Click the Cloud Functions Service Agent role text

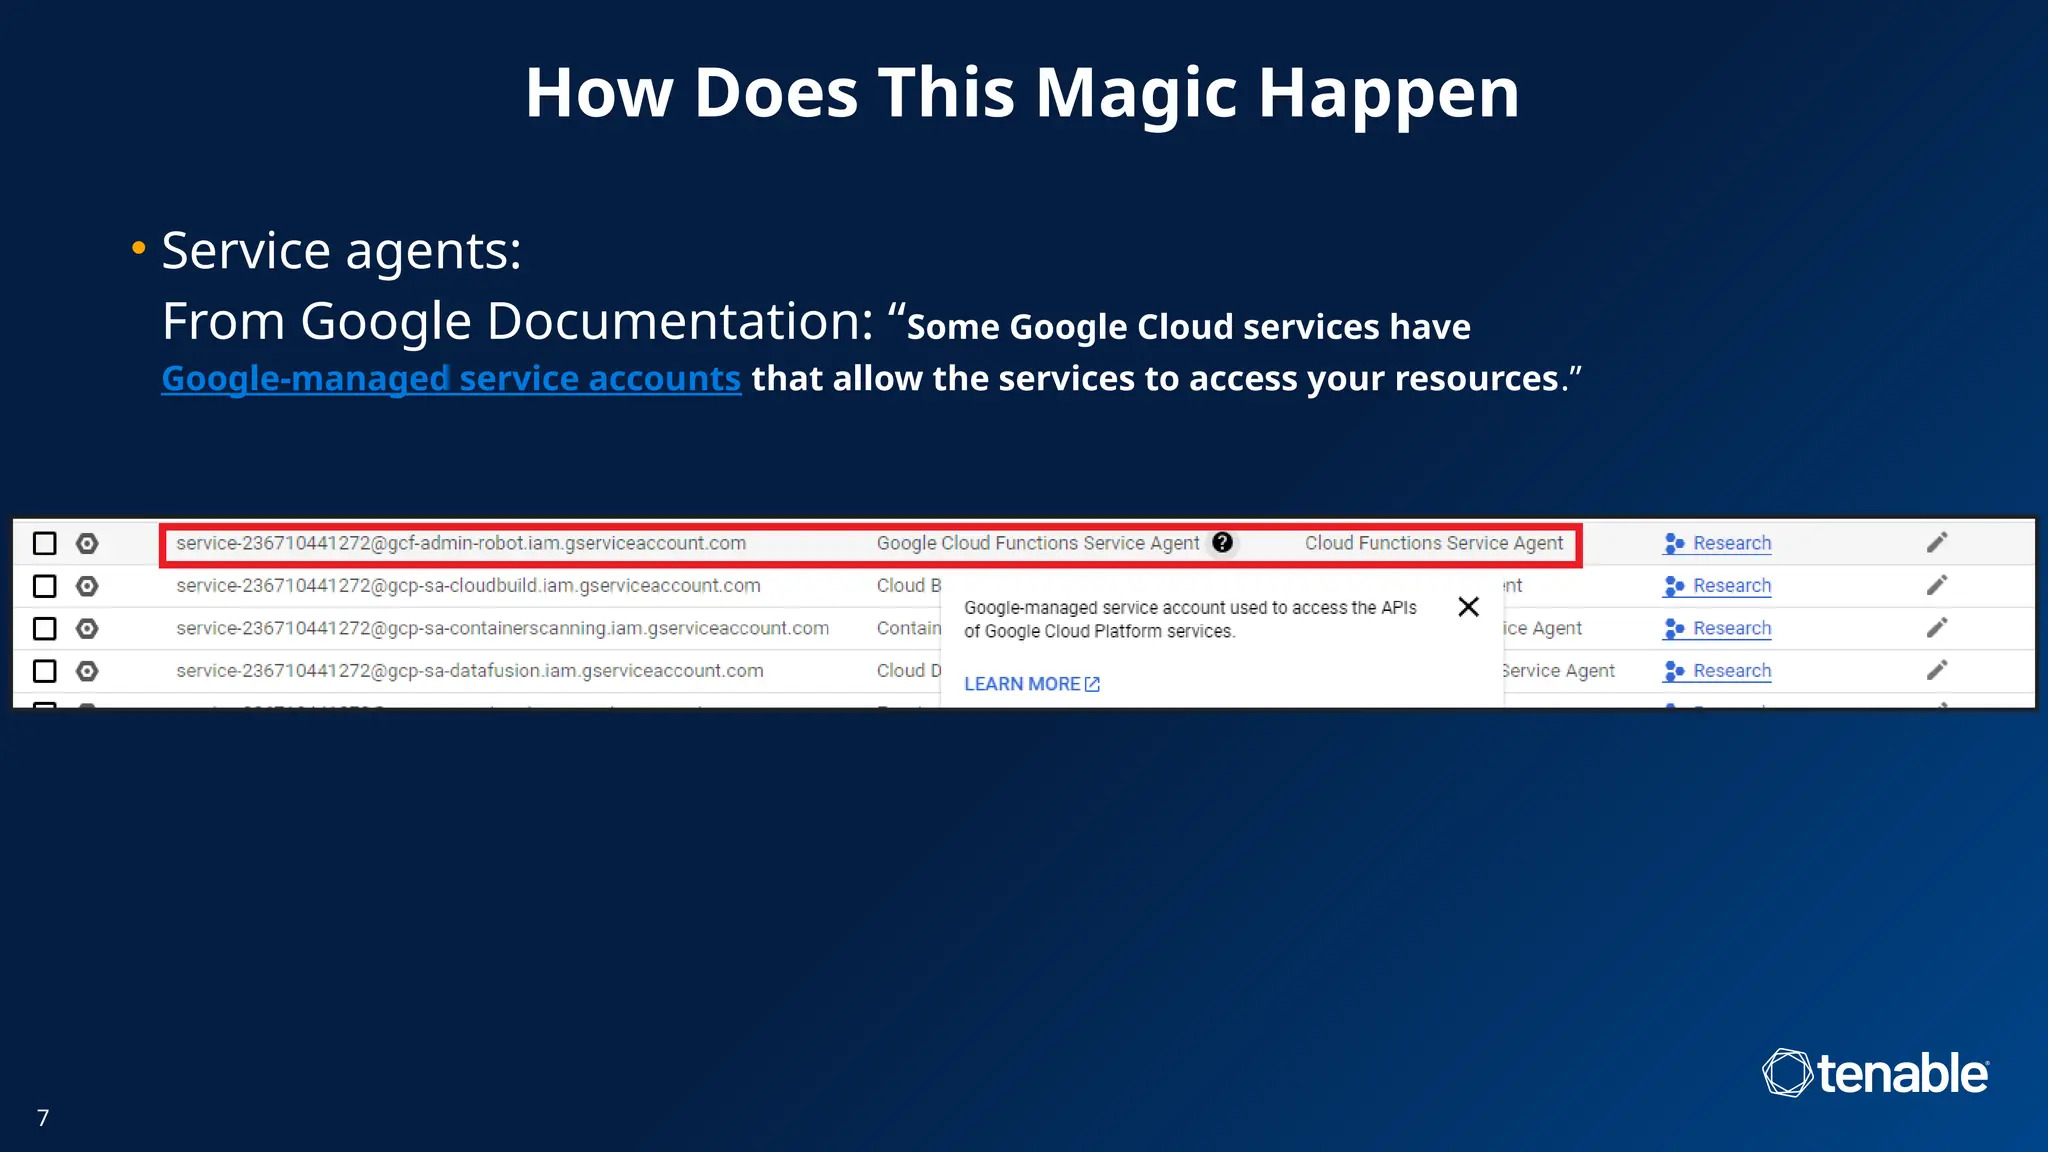(x=1433, y=543)
